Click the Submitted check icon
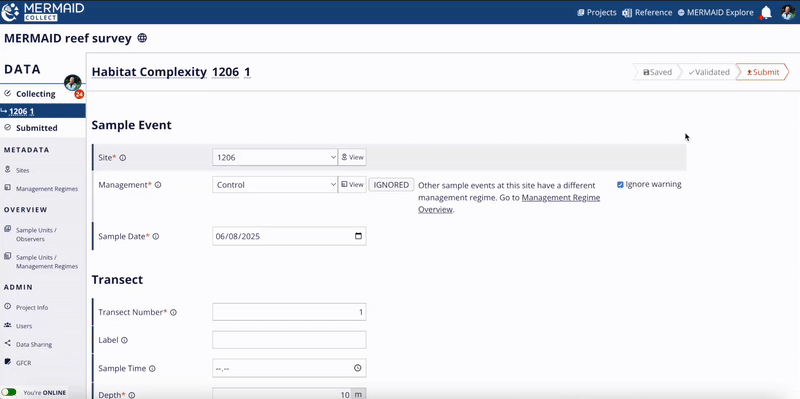800x399 pixels. (7, 128)
